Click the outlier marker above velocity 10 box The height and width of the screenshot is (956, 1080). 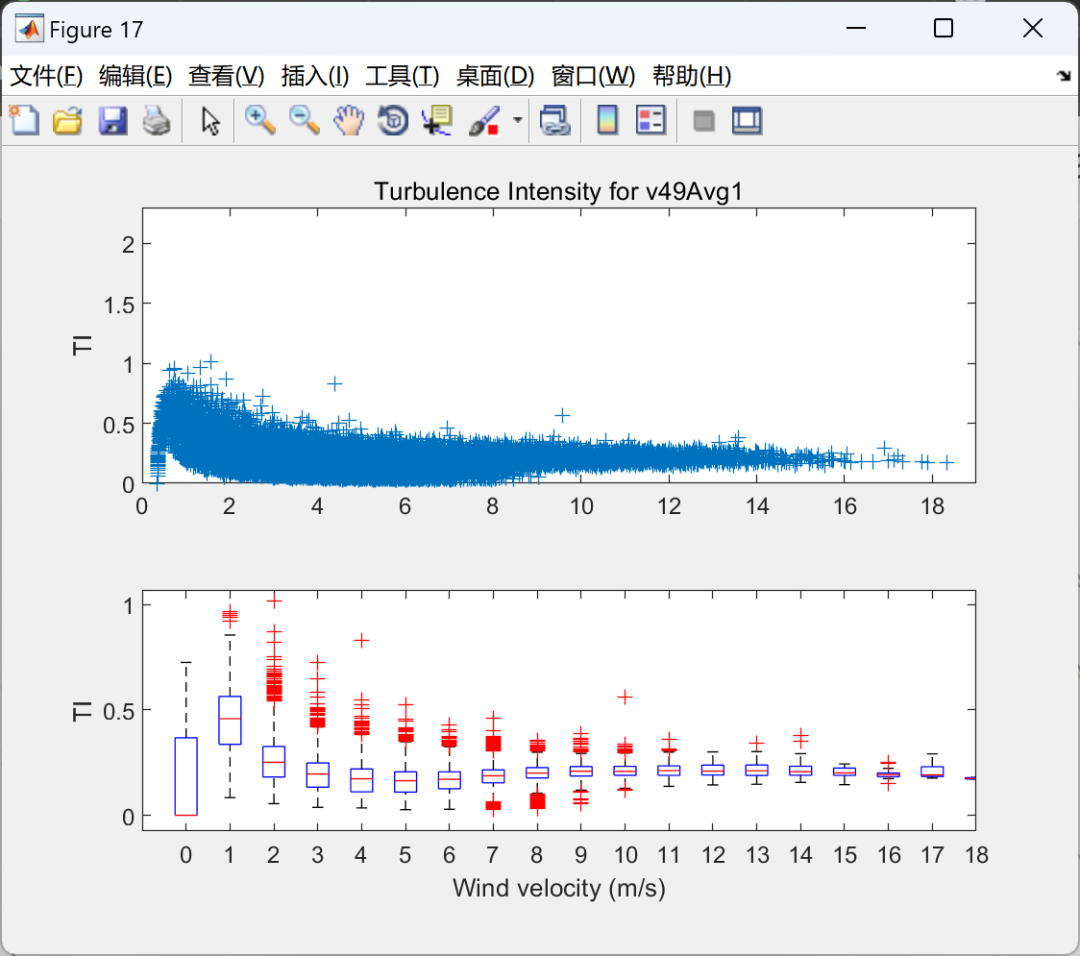pos(625,697)
